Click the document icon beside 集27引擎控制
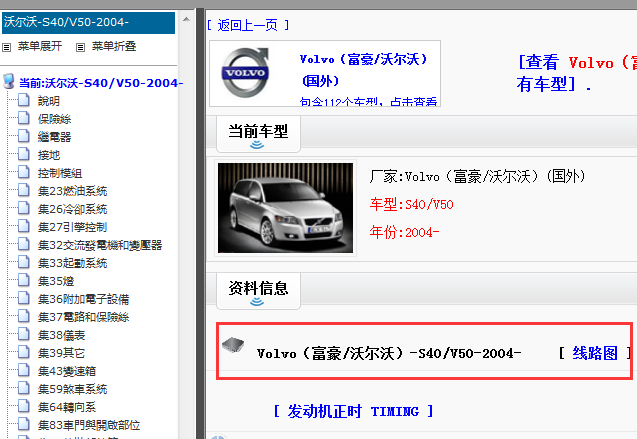The width and height of the screenshot is (637, 439). tap(24, 226)
